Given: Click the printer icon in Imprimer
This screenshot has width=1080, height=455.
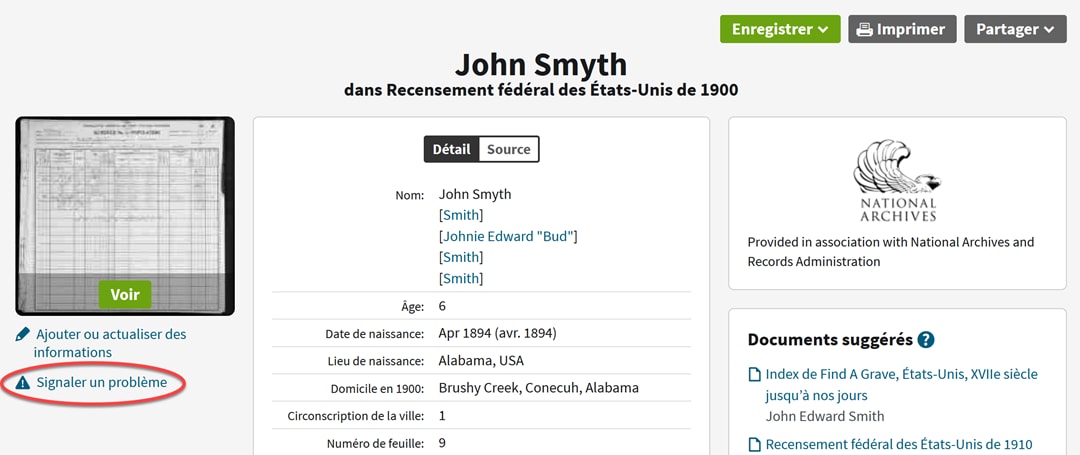Looking at the screenshot, I should pos(864,30).
